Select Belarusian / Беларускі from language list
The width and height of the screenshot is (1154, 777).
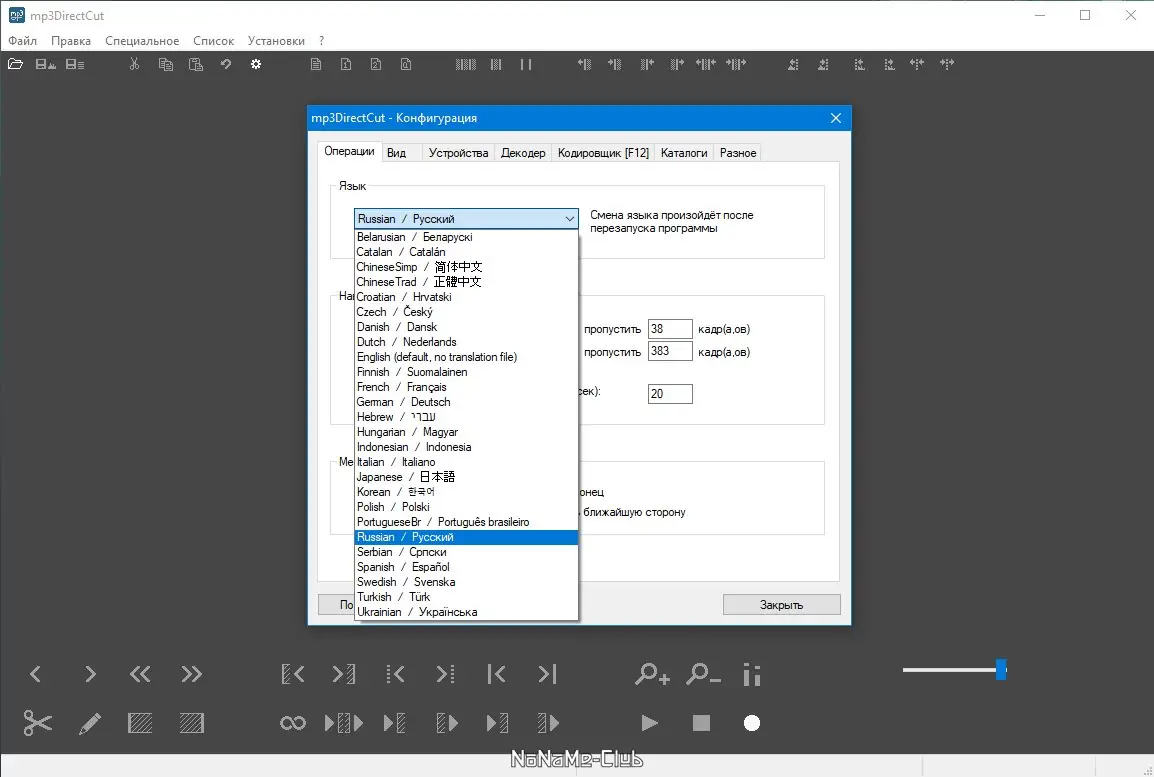click(466, 237)
